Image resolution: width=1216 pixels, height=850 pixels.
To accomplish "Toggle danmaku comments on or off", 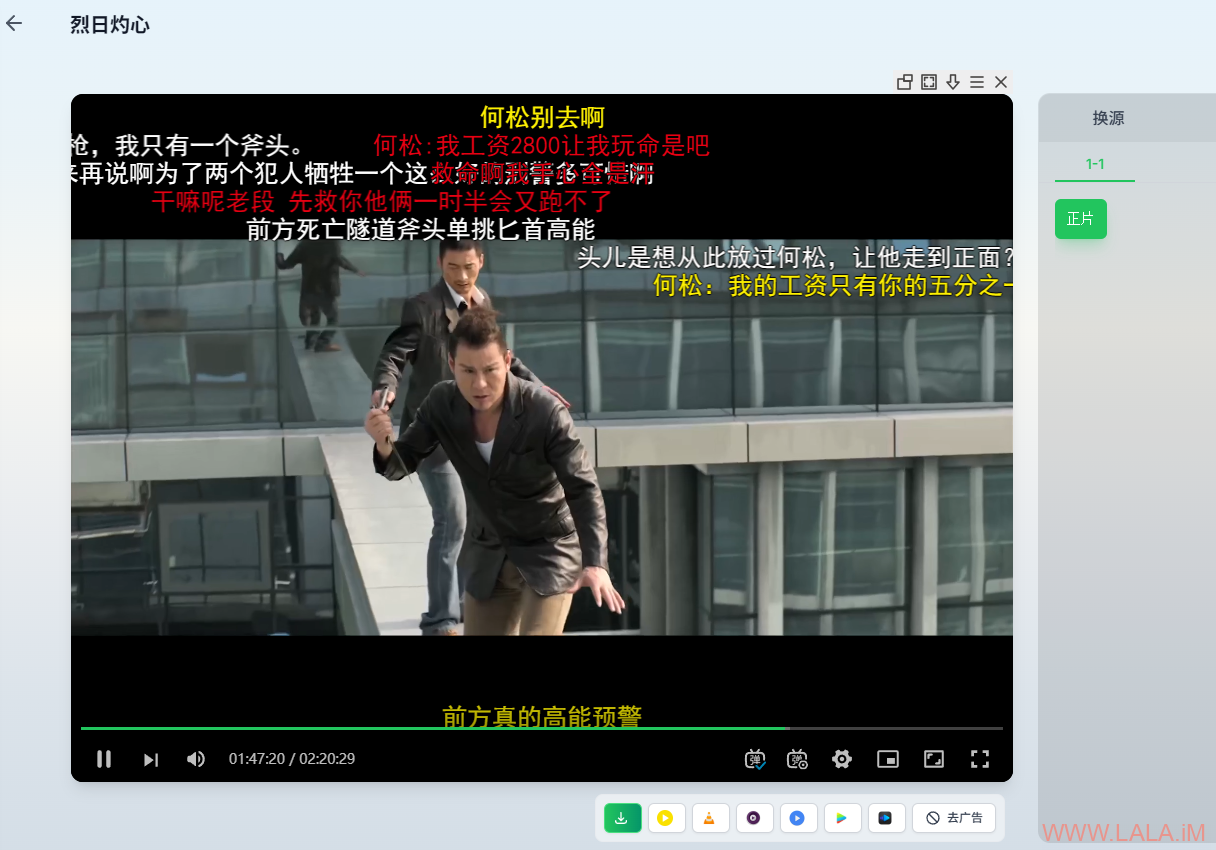I will (x=755, y=759).
